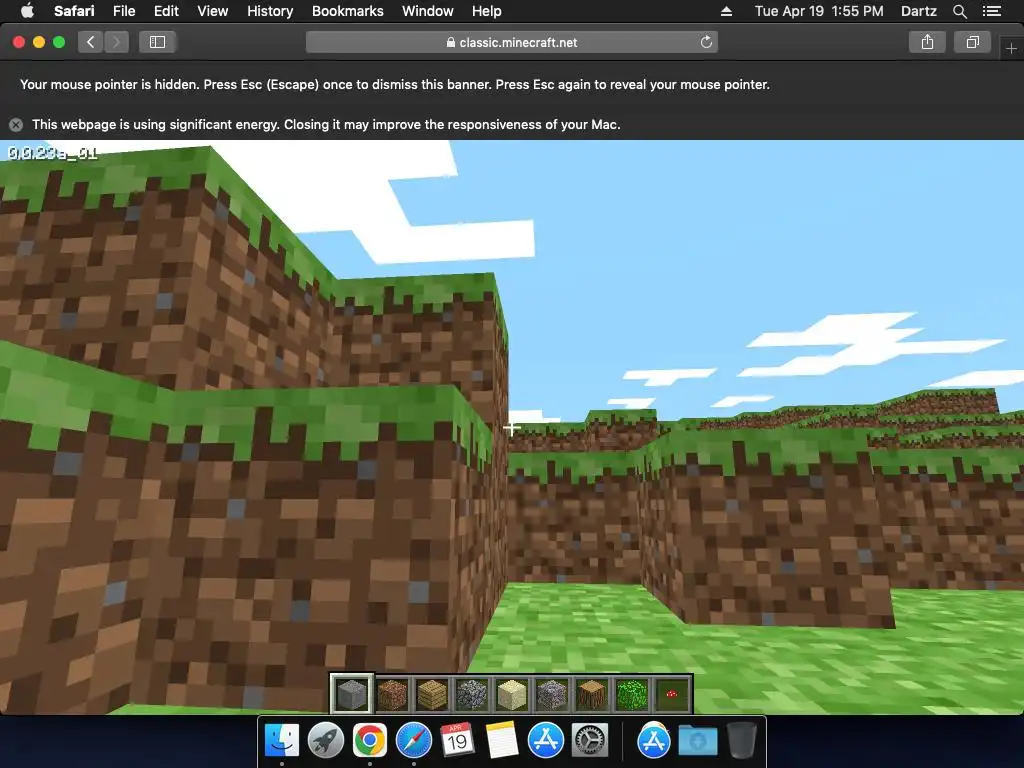
Task: Show the Safari tab overview
Action: pos(972,42)
